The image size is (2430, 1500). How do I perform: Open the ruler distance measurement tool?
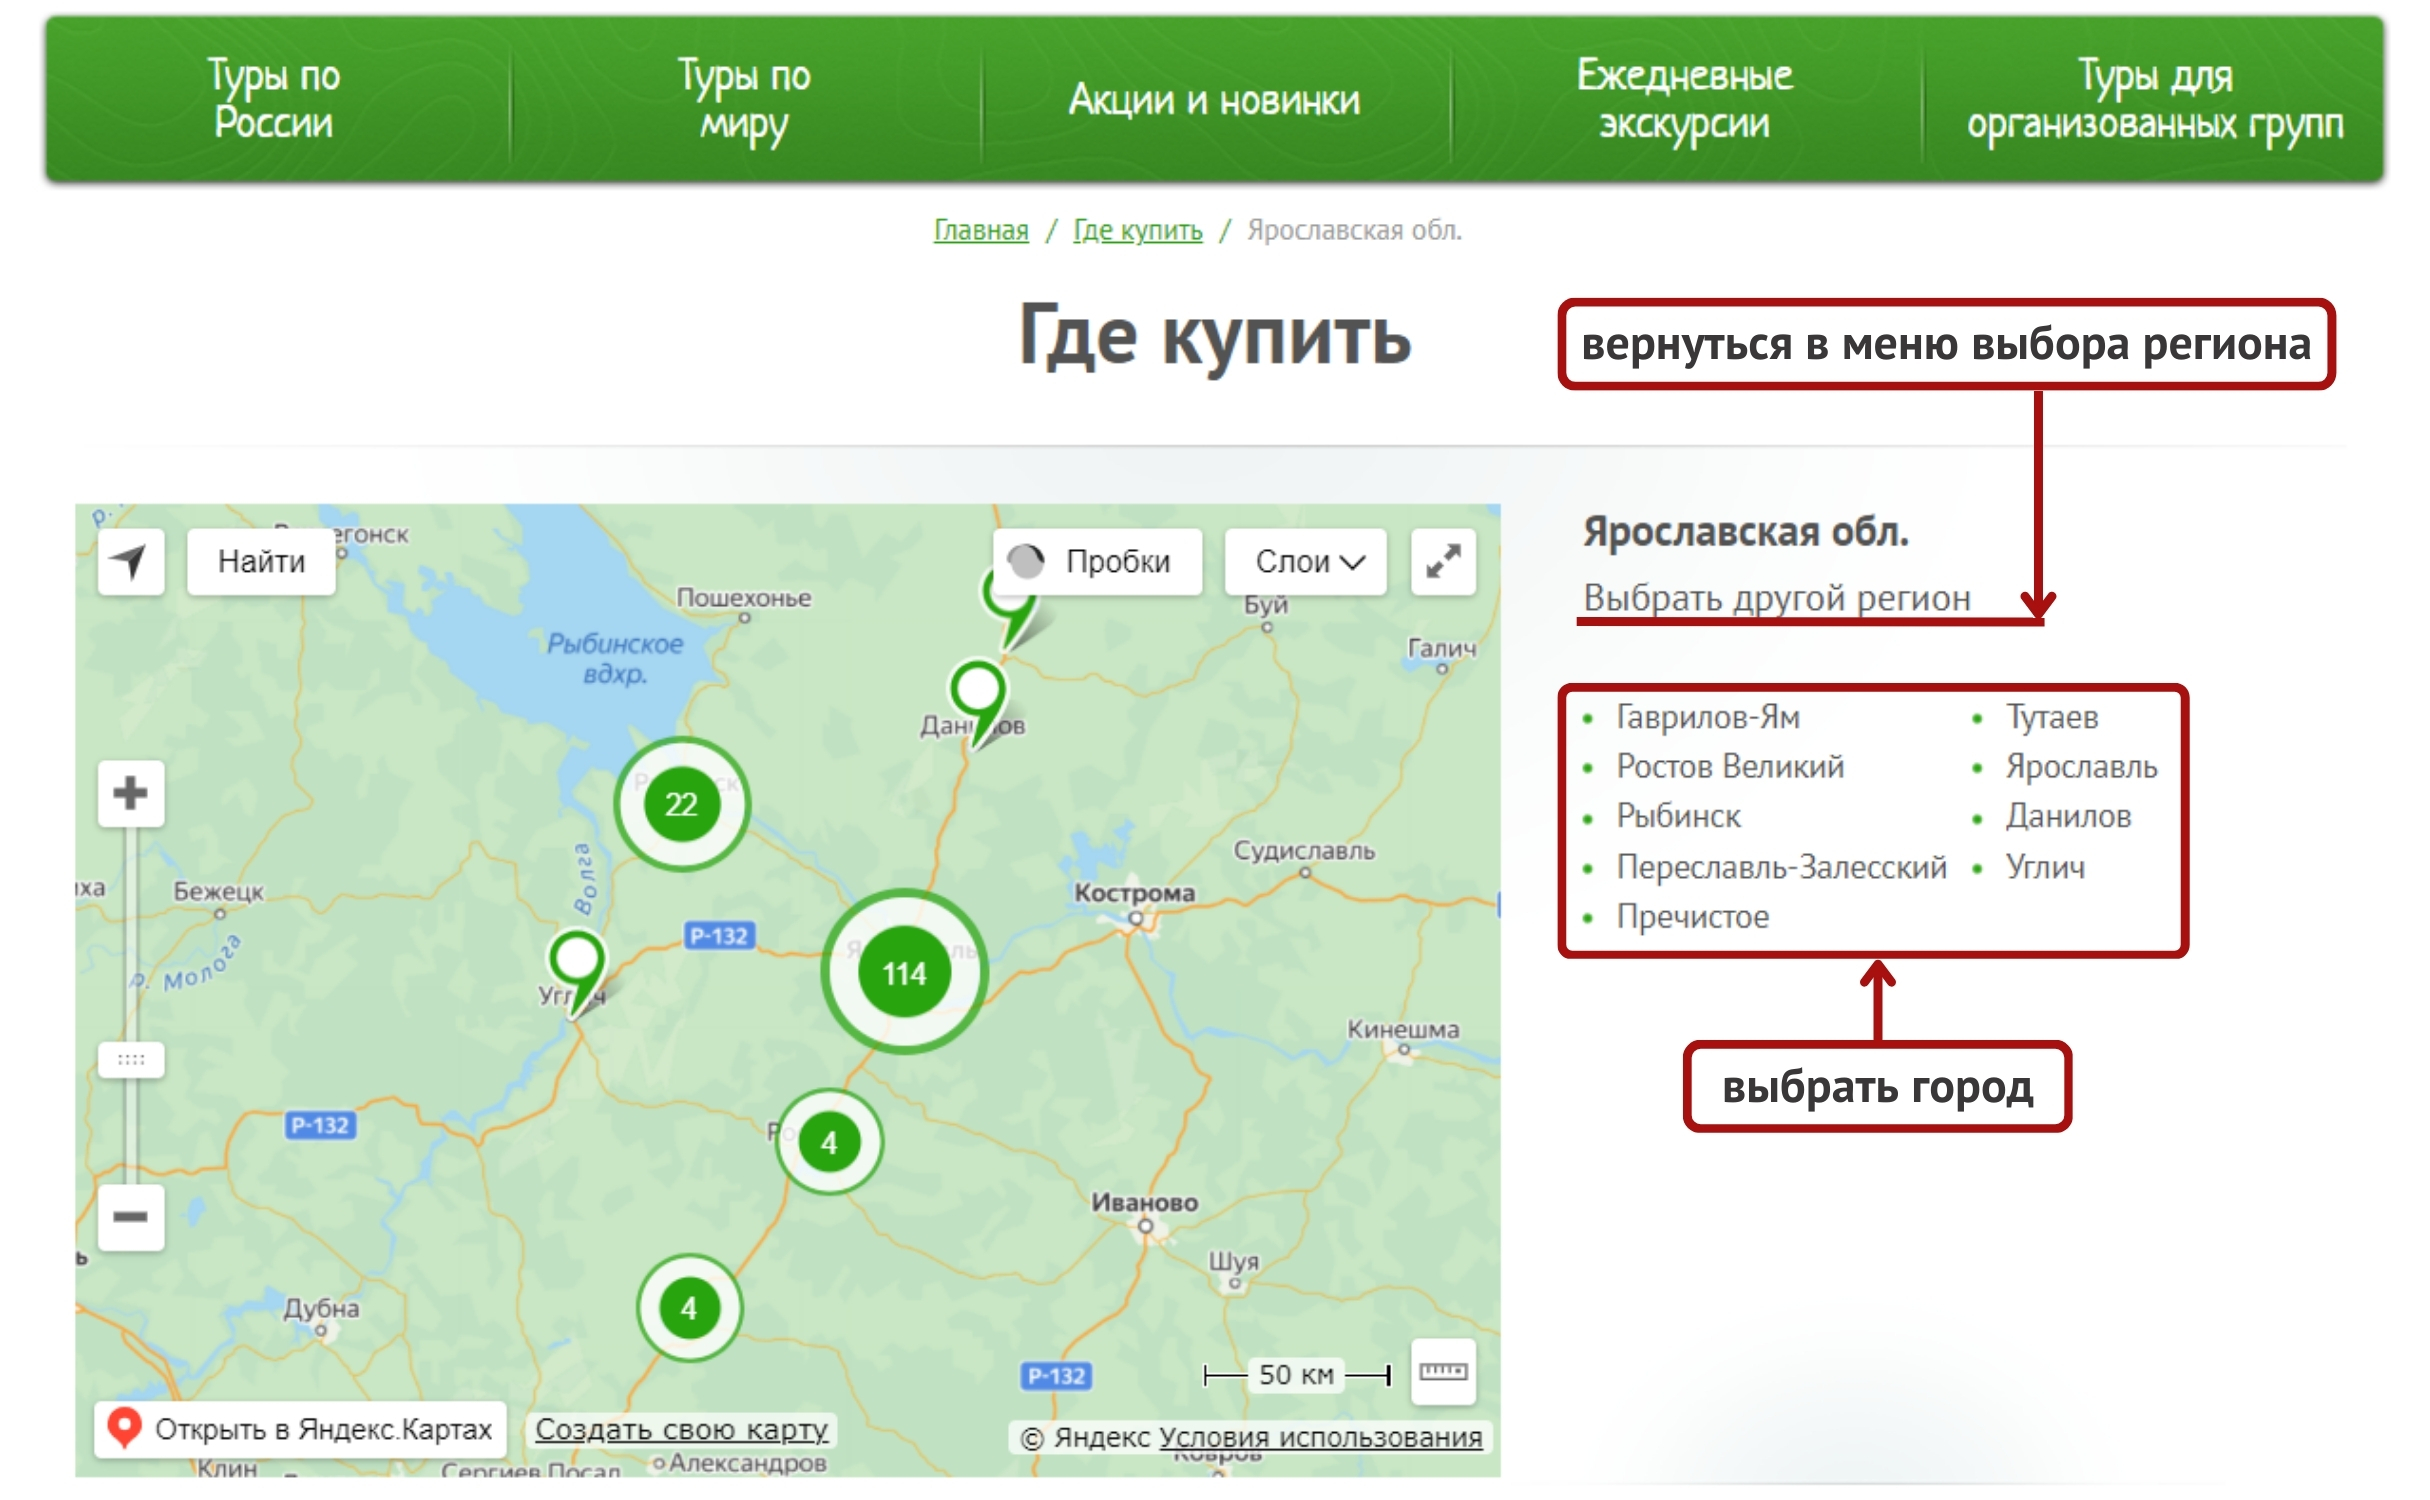(1443, 1372)
